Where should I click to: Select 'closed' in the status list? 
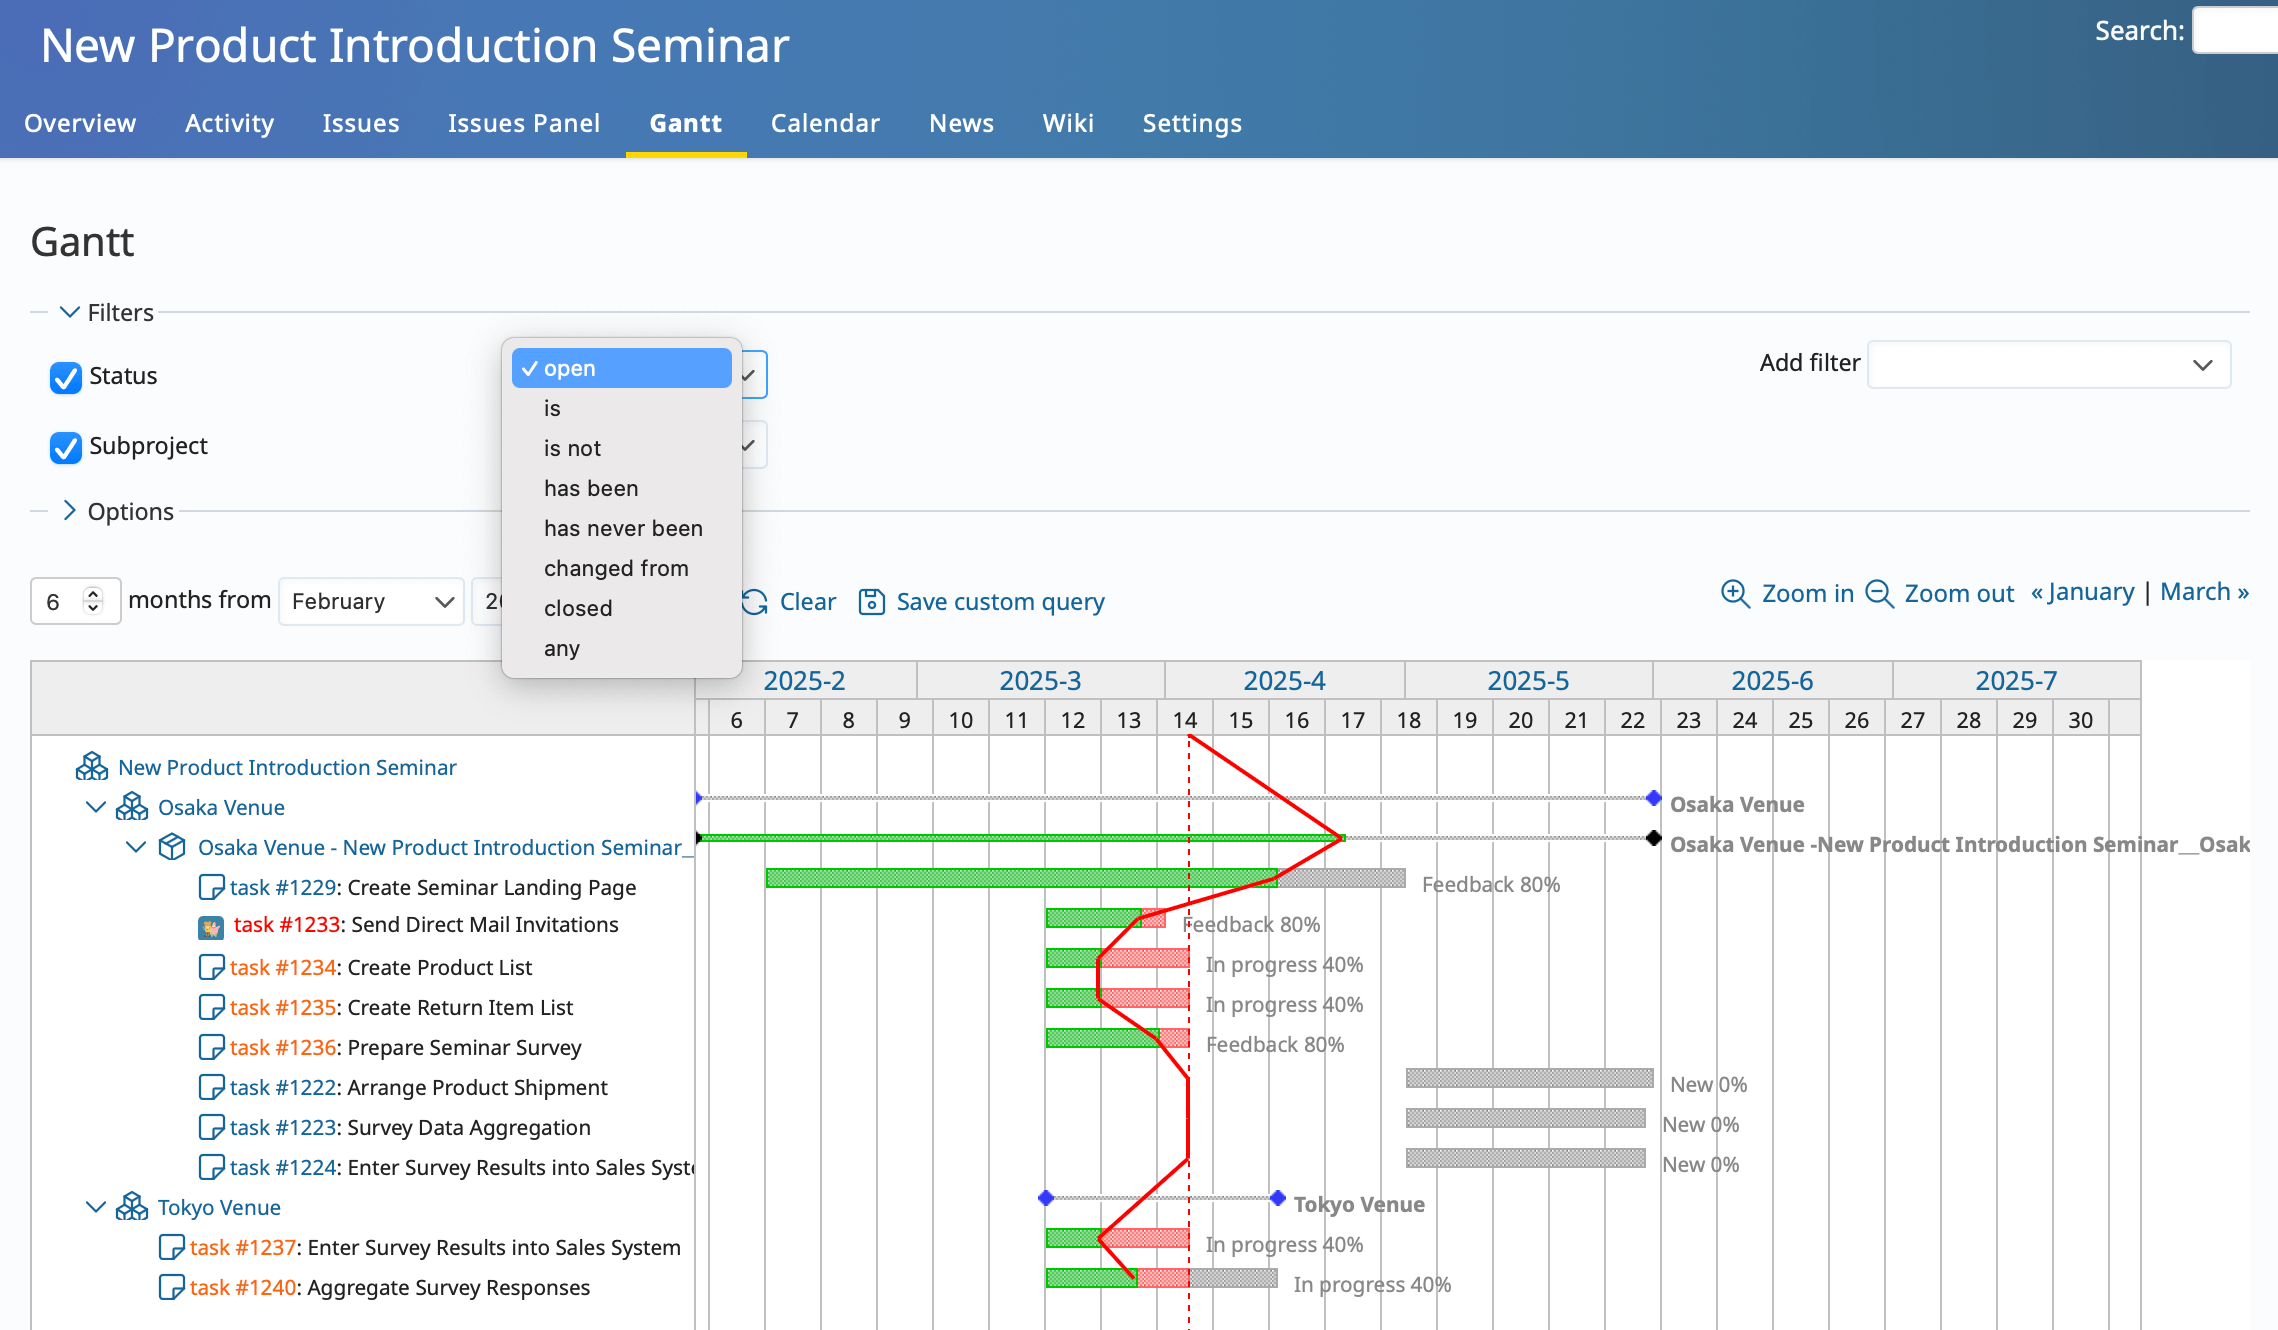[578, 608]
